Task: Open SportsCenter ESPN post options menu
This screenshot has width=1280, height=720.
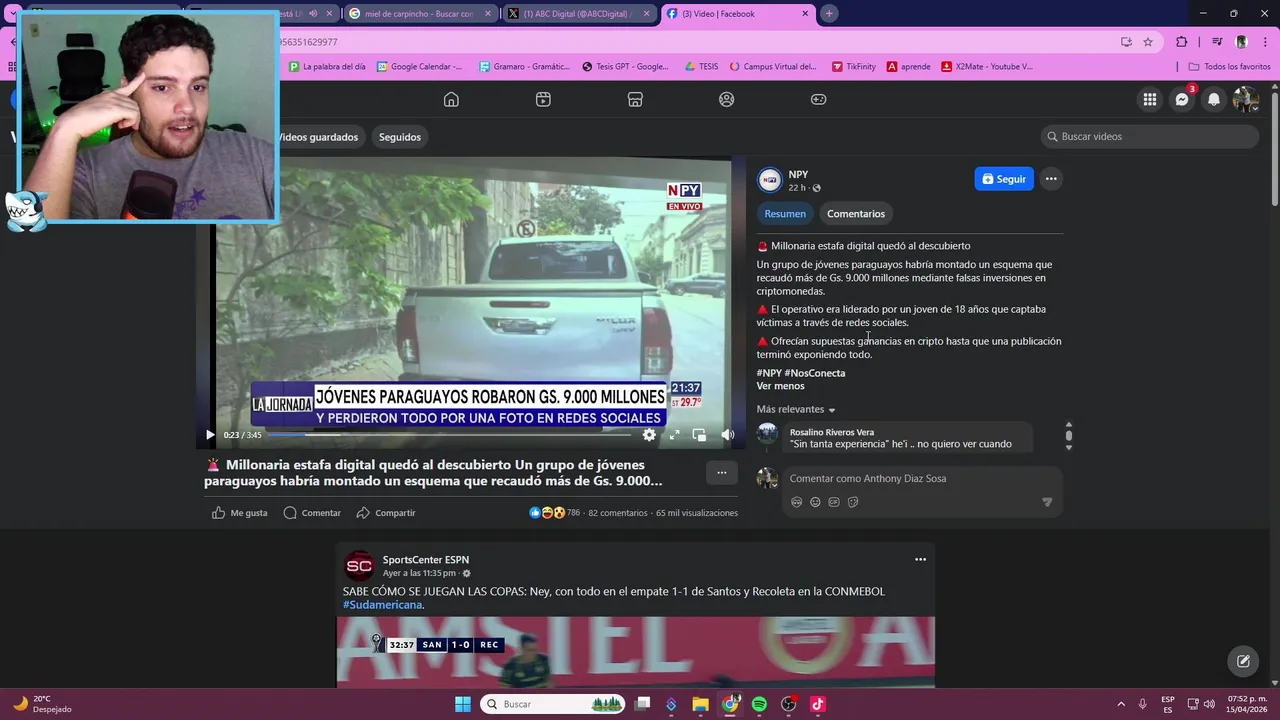Action: pyautogui.click(x=920, y=560)
